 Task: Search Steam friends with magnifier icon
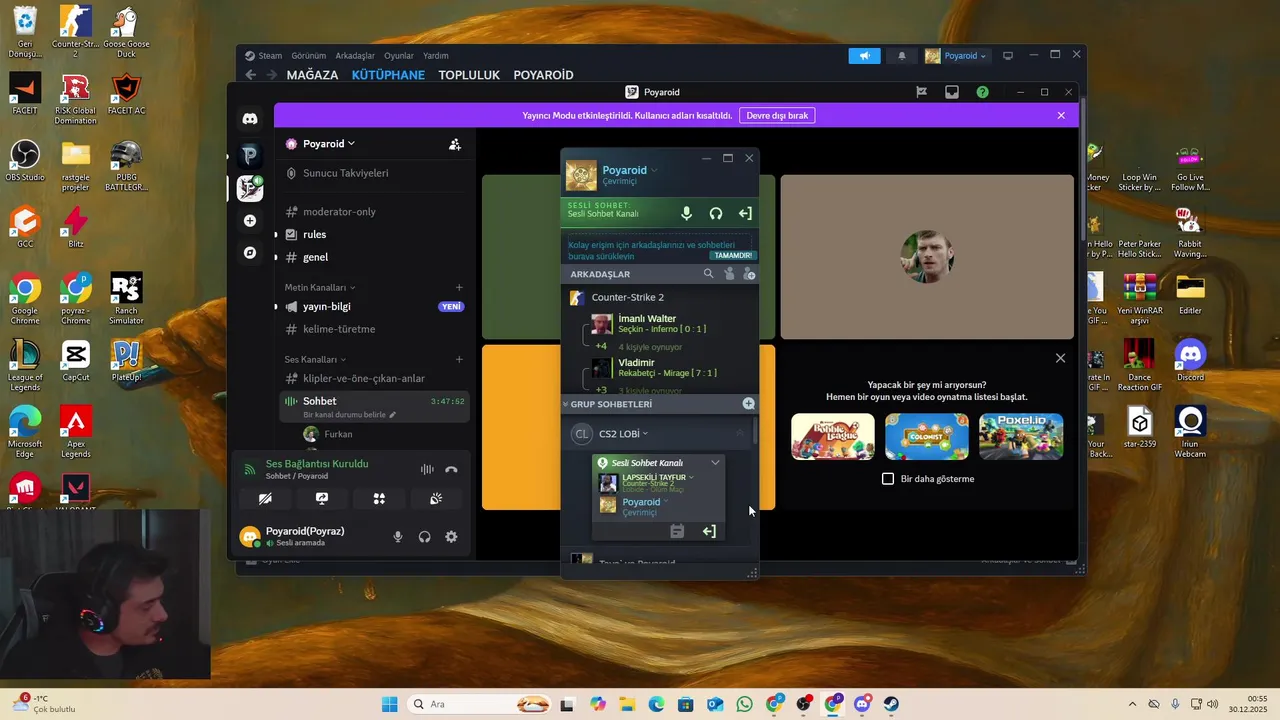[709, 273]
